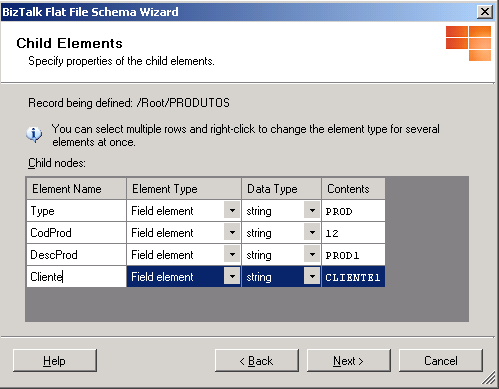Select the Element Type column header
This screenshot has height=389, width=499.
click(x=184, y=189)
